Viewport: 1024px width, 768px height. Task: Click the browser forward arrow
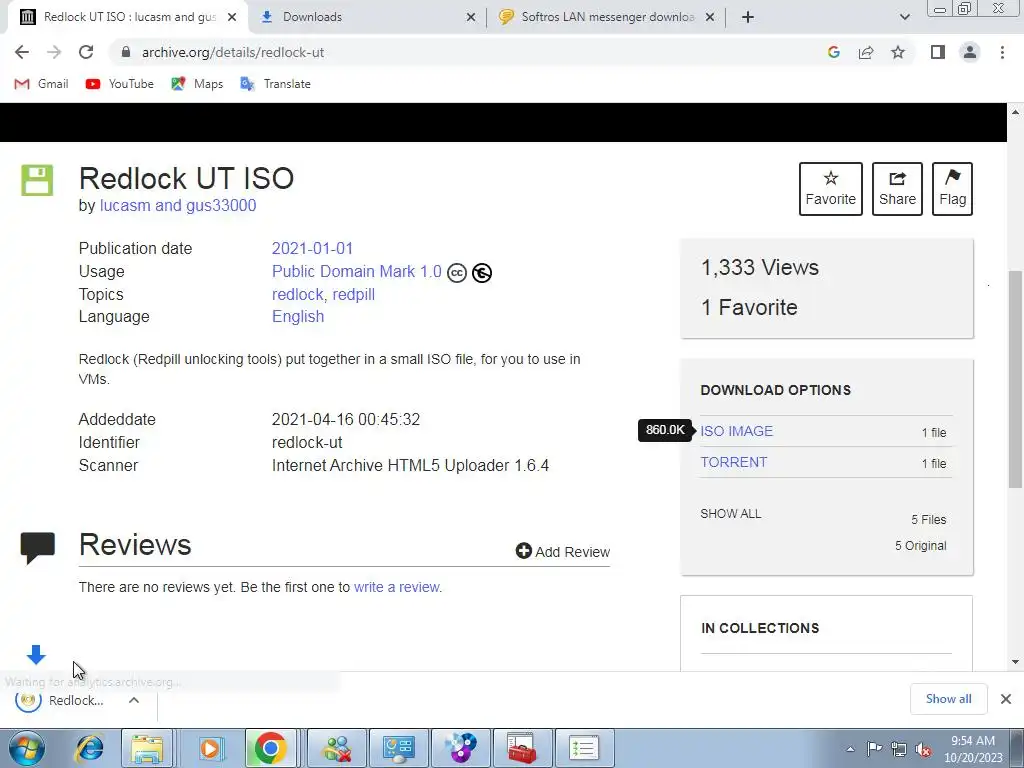[x=54, y=52]
